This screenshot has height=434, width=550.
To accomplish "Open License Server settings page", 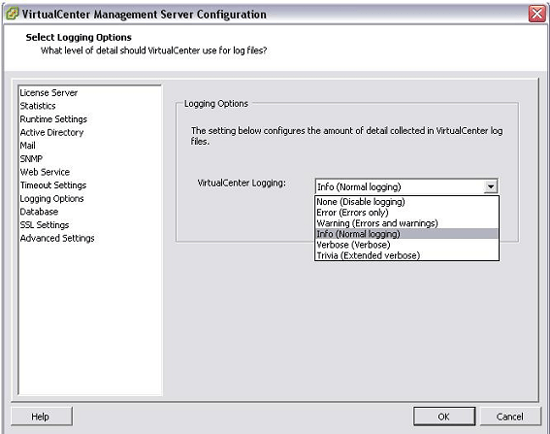I will tap(49, 93).
